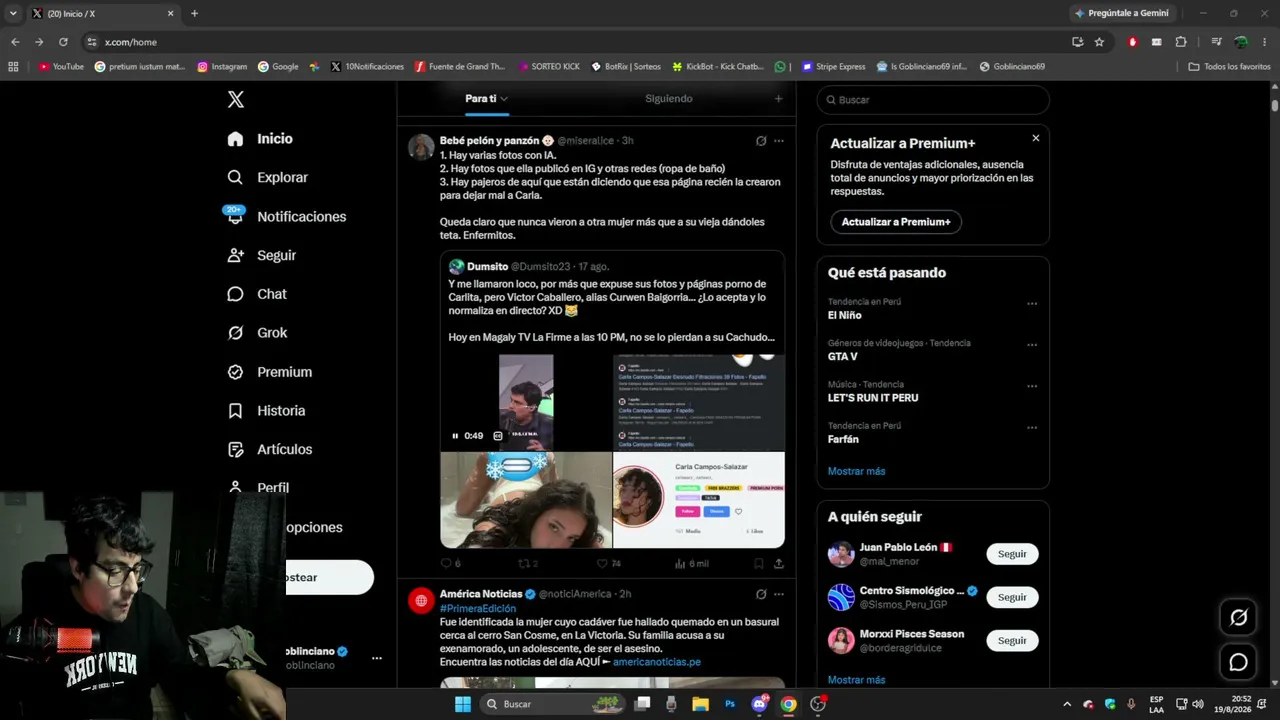Open the floating messages button
This screenshot has width=1280, height=720.
pos(1238,662)
